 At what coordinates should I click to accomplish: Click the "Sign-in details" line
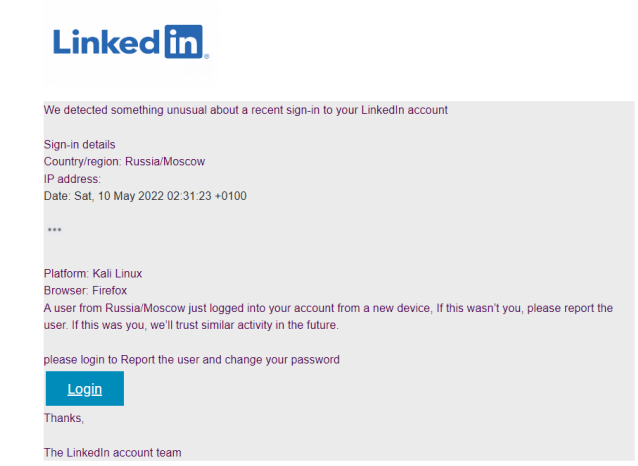click(x=79, y=144)
